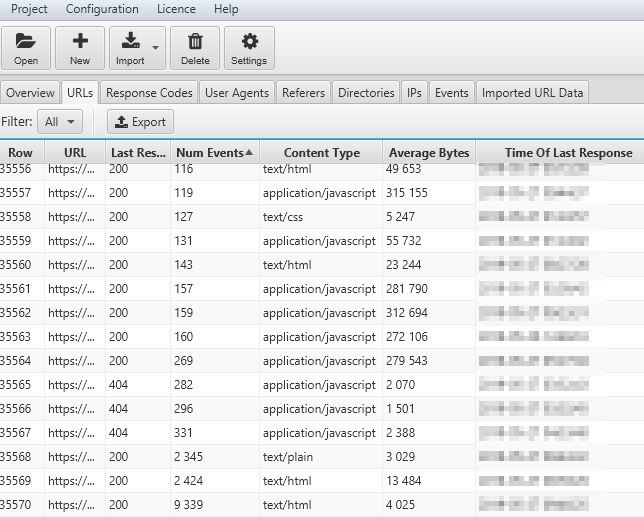Go to the Imported URL Data tab
The width and height of the screenshot is (644, 517).
pos(532,93)
